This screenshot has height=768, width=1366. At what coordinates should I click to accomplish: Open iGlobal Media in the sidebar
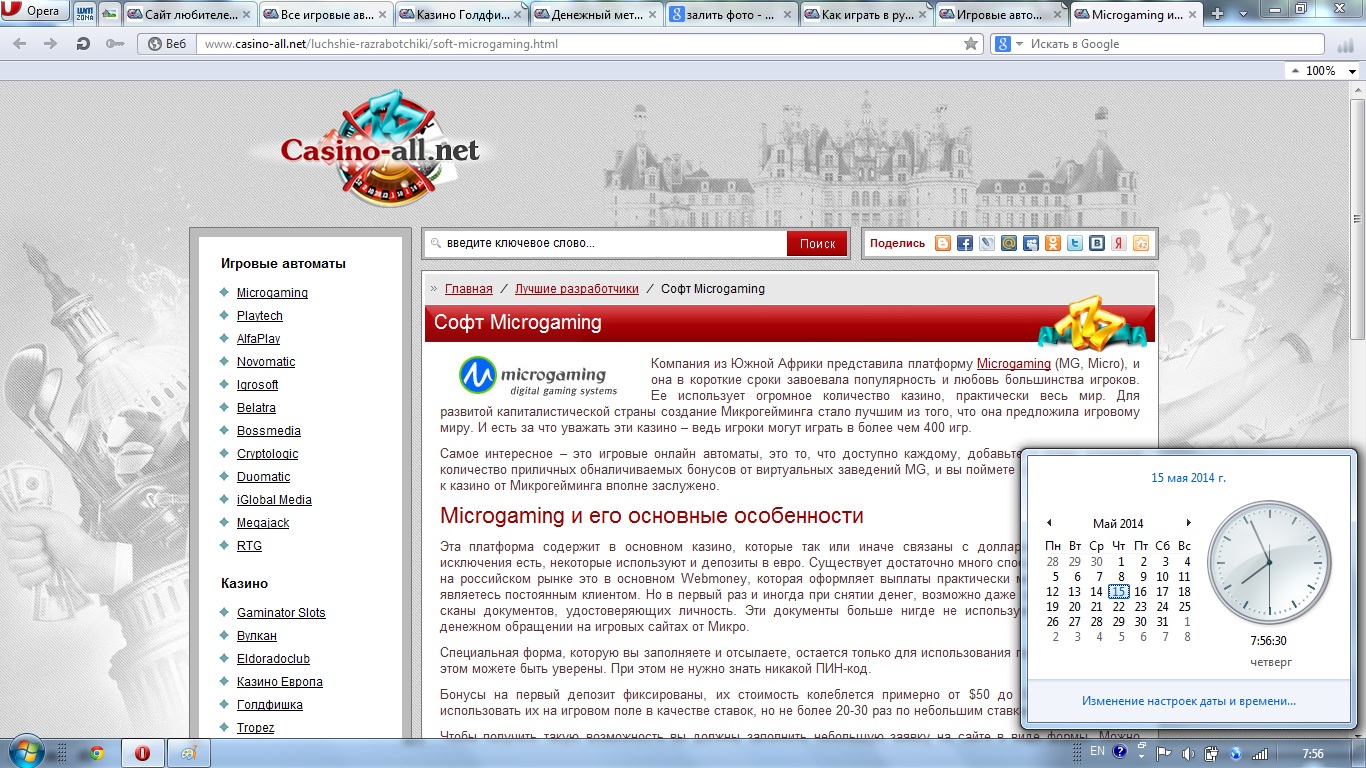274,500
